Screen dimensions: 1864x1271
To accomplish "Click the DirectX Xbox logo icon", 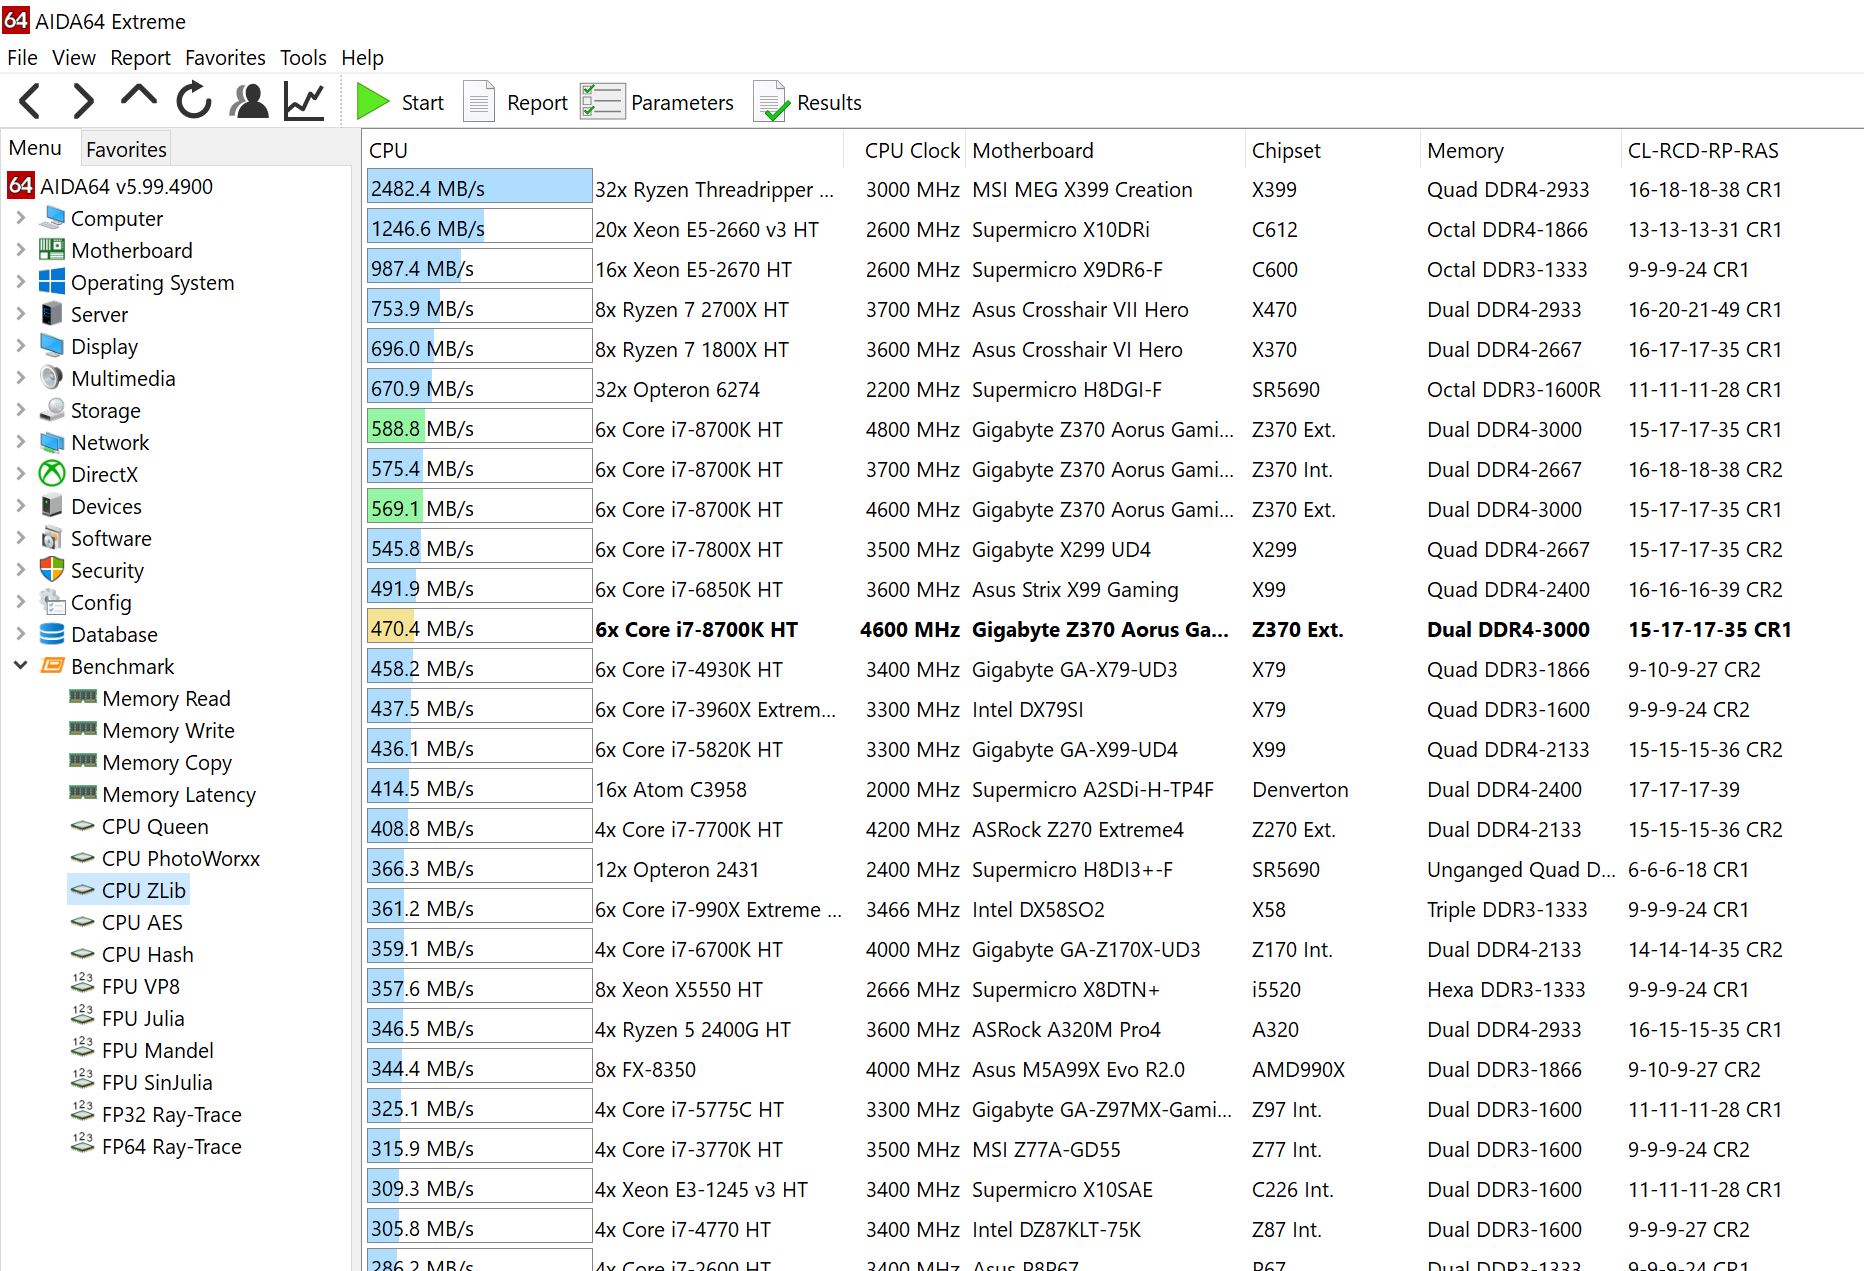I will (x=52, y=474).
